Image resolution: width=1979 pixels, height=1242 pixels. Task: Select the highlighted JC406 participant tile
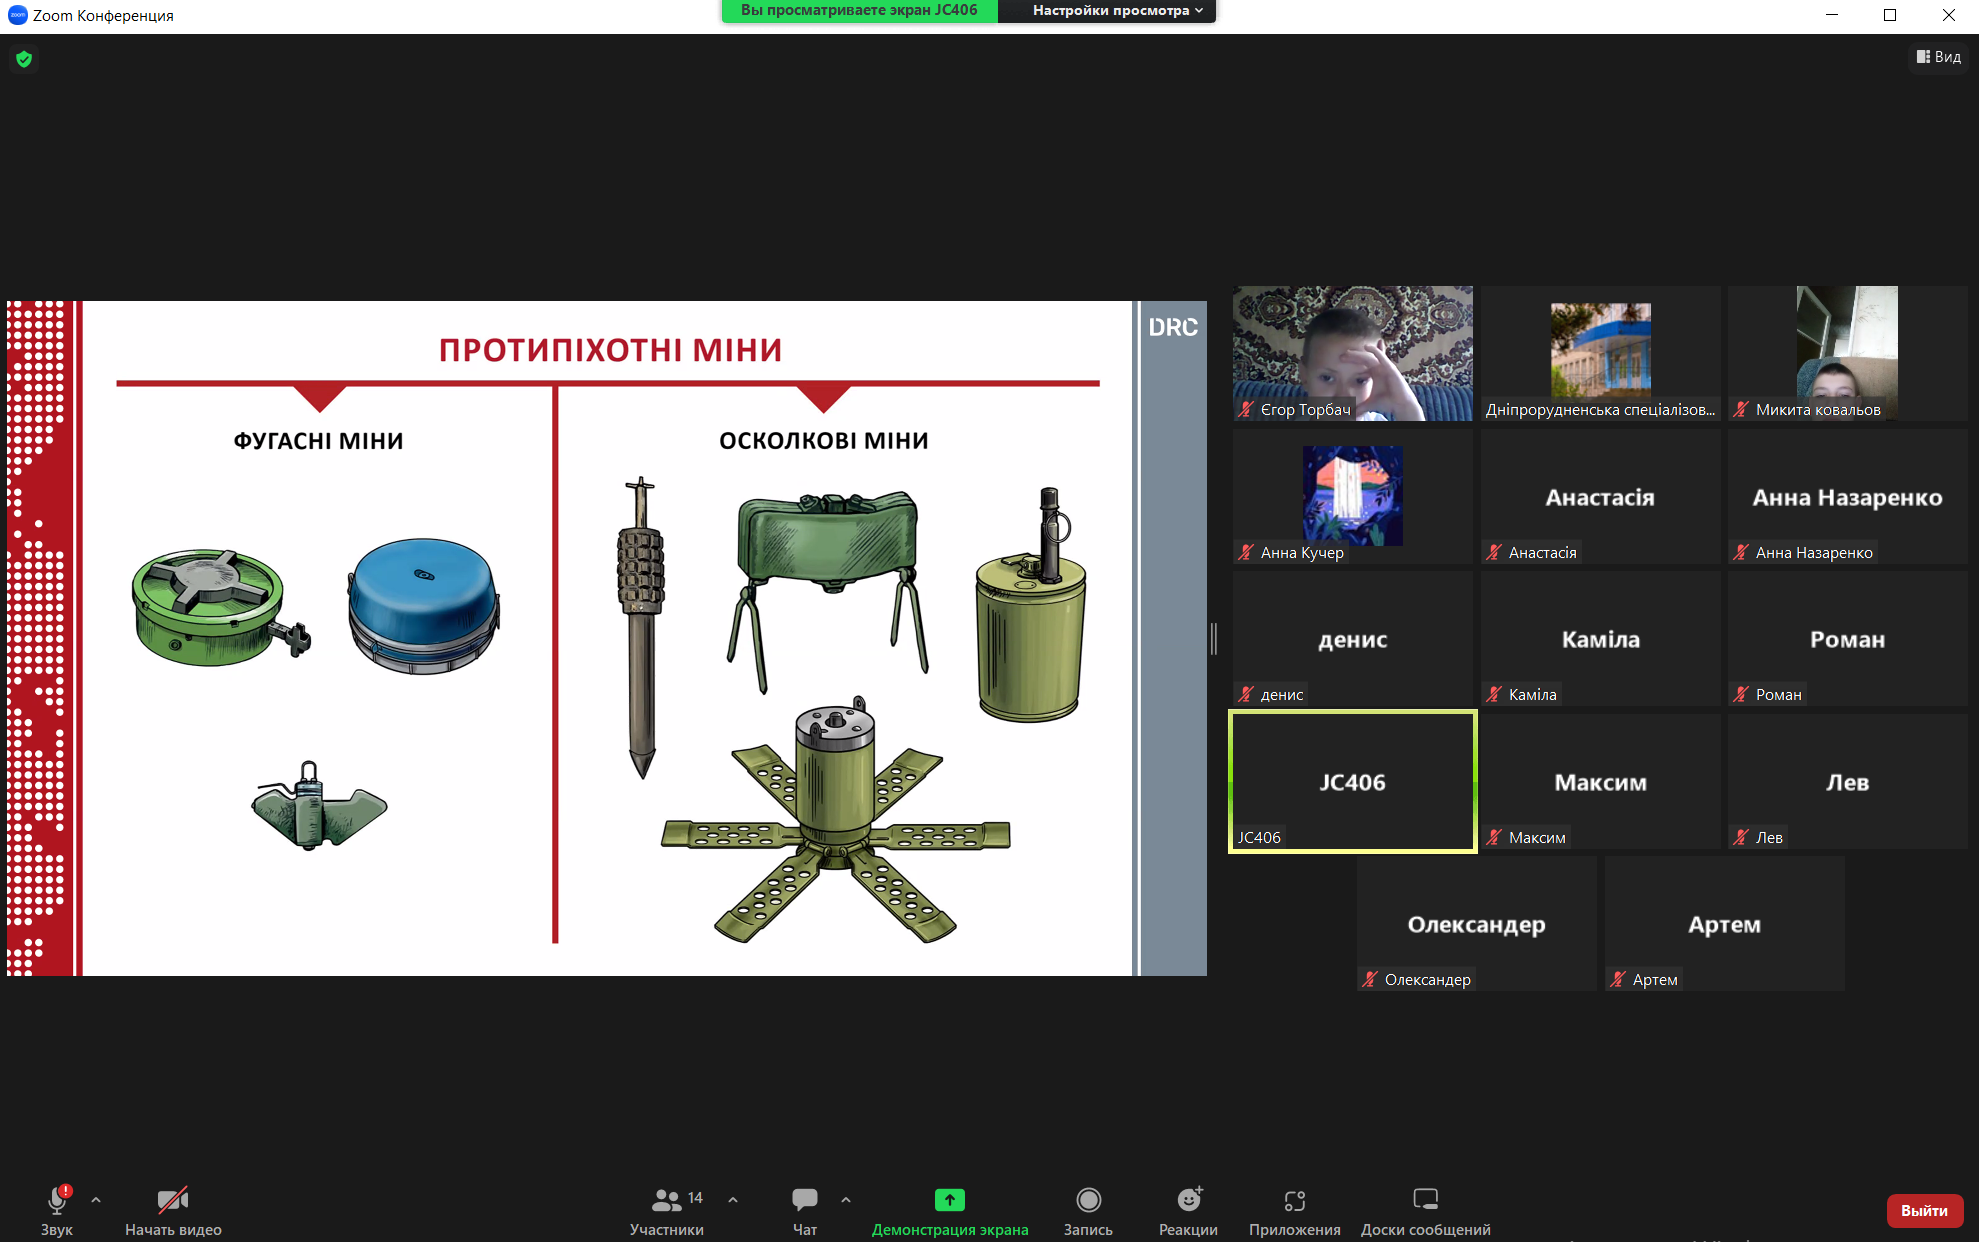(1352, 781)
